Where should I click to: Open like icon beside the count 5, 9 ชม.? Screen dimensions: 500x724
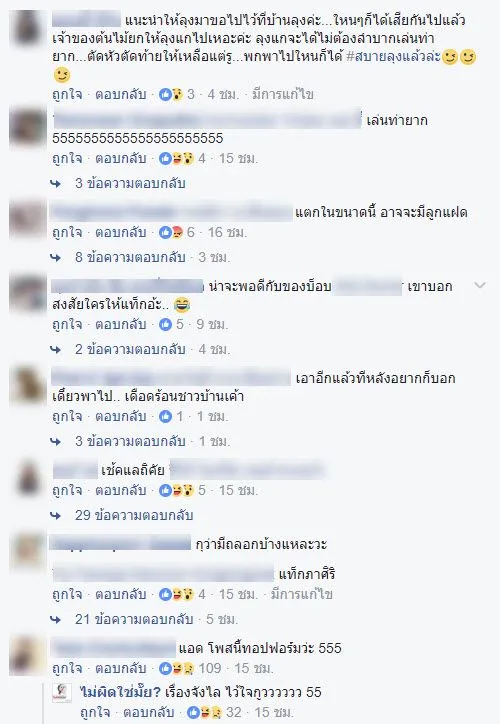coord(165,325)
